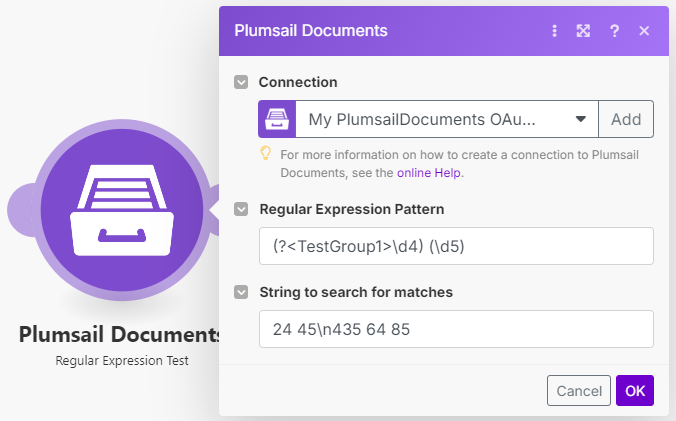
Task: Click into the String to search field
Action: pyautogui.click(x=456, y=329)
